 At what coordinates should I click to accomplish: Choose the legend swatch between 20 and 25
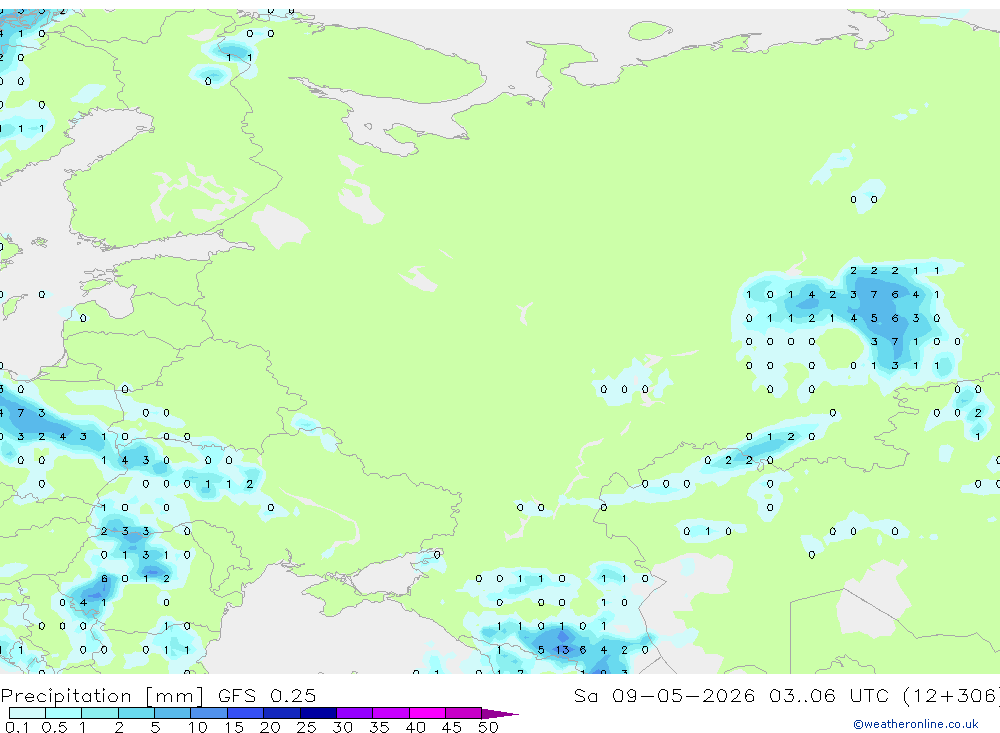[x=282, y=713]
